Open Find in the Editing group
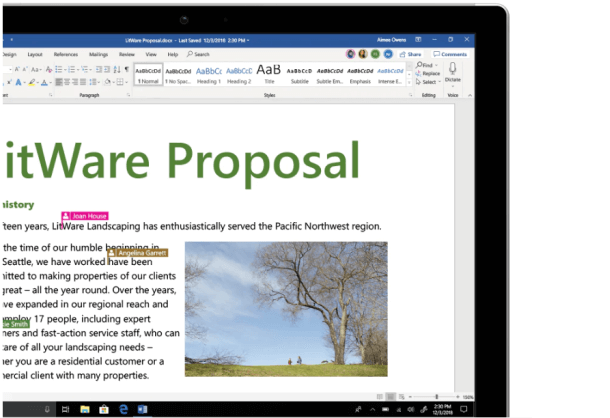610x418 pixels. [427, 65]
